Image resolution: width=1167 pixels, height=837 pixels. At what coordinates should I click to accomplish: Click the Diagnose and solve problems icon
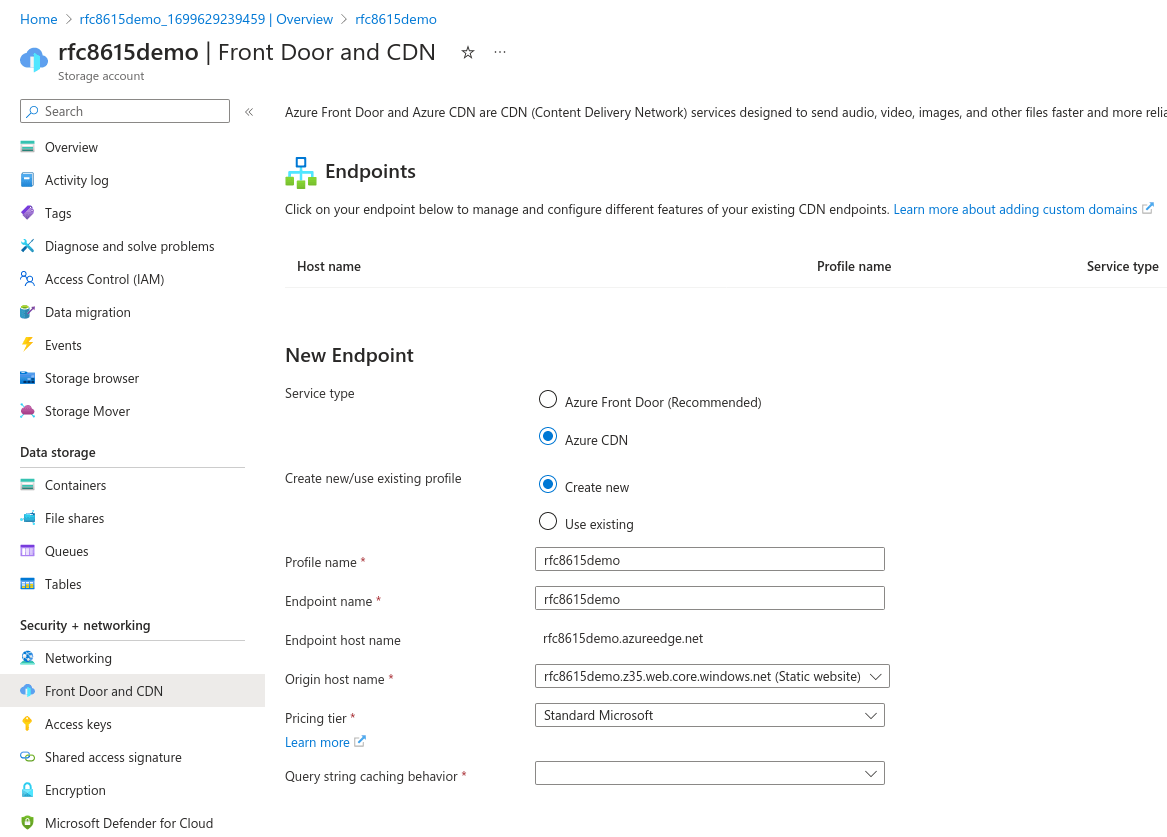coord(28,246)
